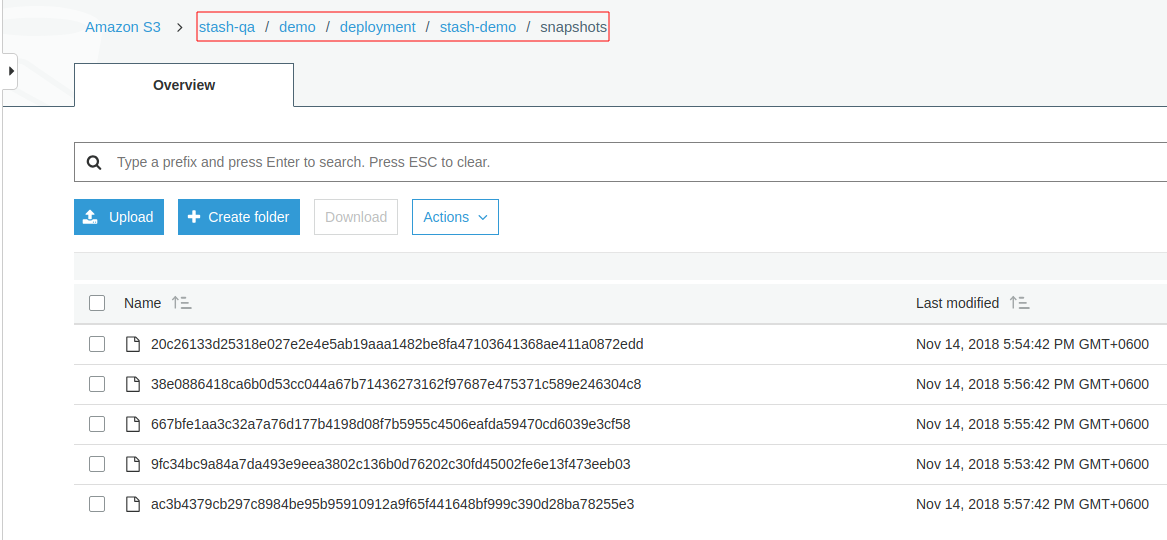
Task: Click the Last modified column header label
Action: point(957,303)
